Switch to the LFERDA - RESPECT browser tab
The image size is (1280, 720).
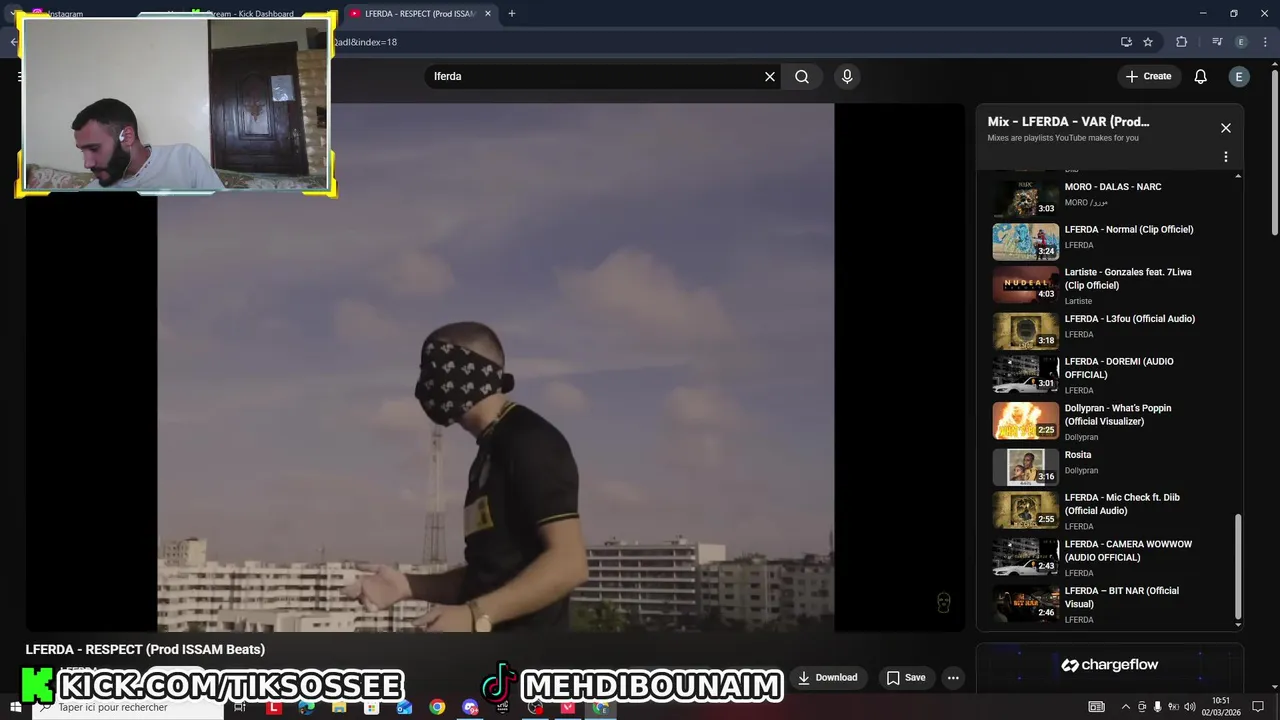point(419,14)
